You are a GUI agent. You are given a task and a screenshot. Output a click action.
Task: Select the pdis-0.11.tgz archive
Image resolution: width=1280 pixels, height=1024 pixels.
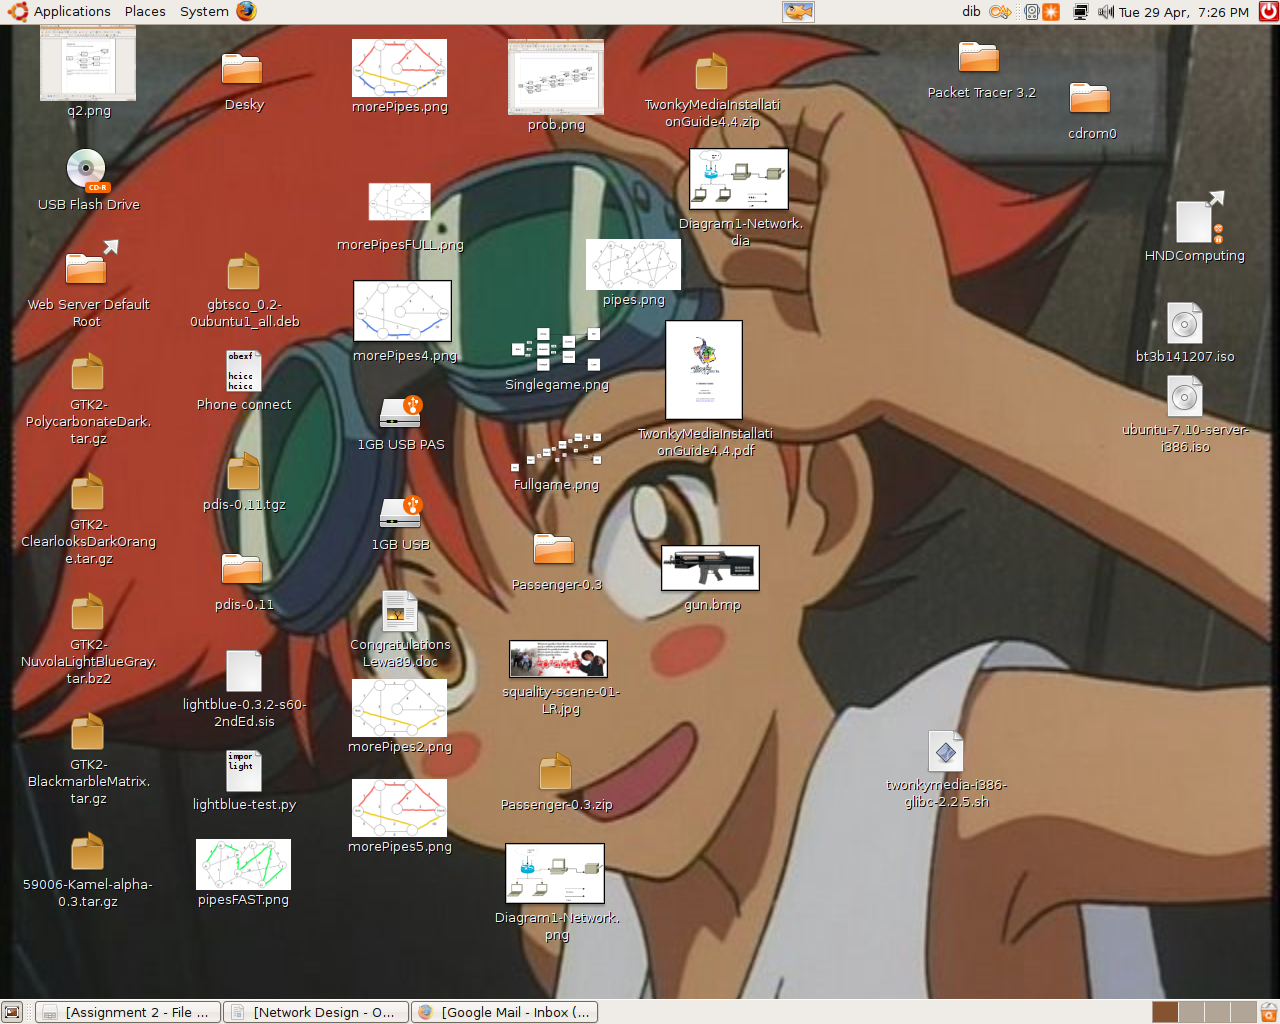click(243, 472)
